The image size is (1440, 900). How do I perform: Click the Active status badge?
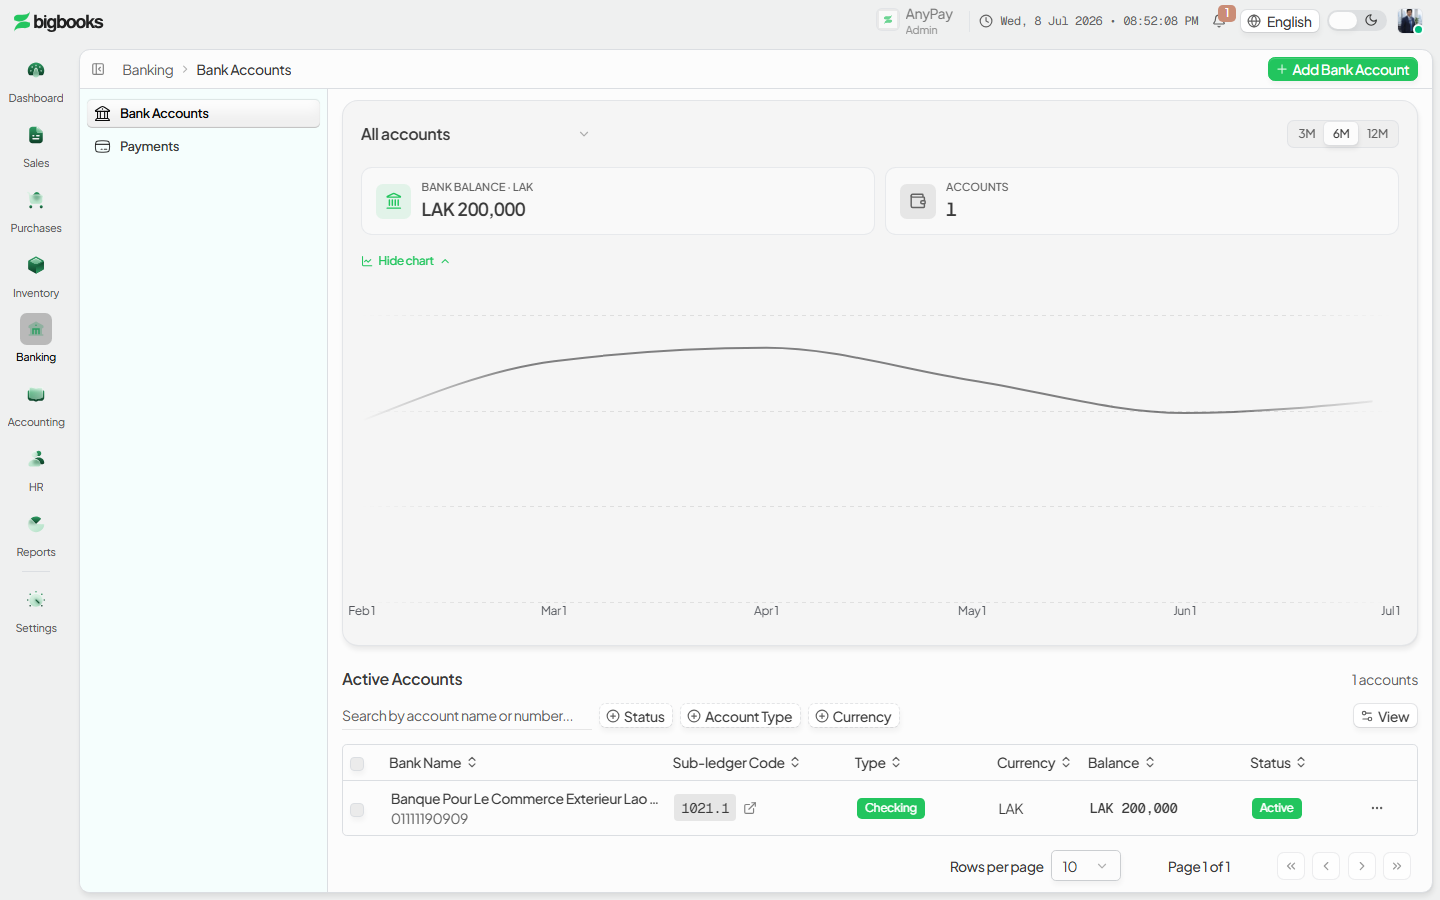1276,808
